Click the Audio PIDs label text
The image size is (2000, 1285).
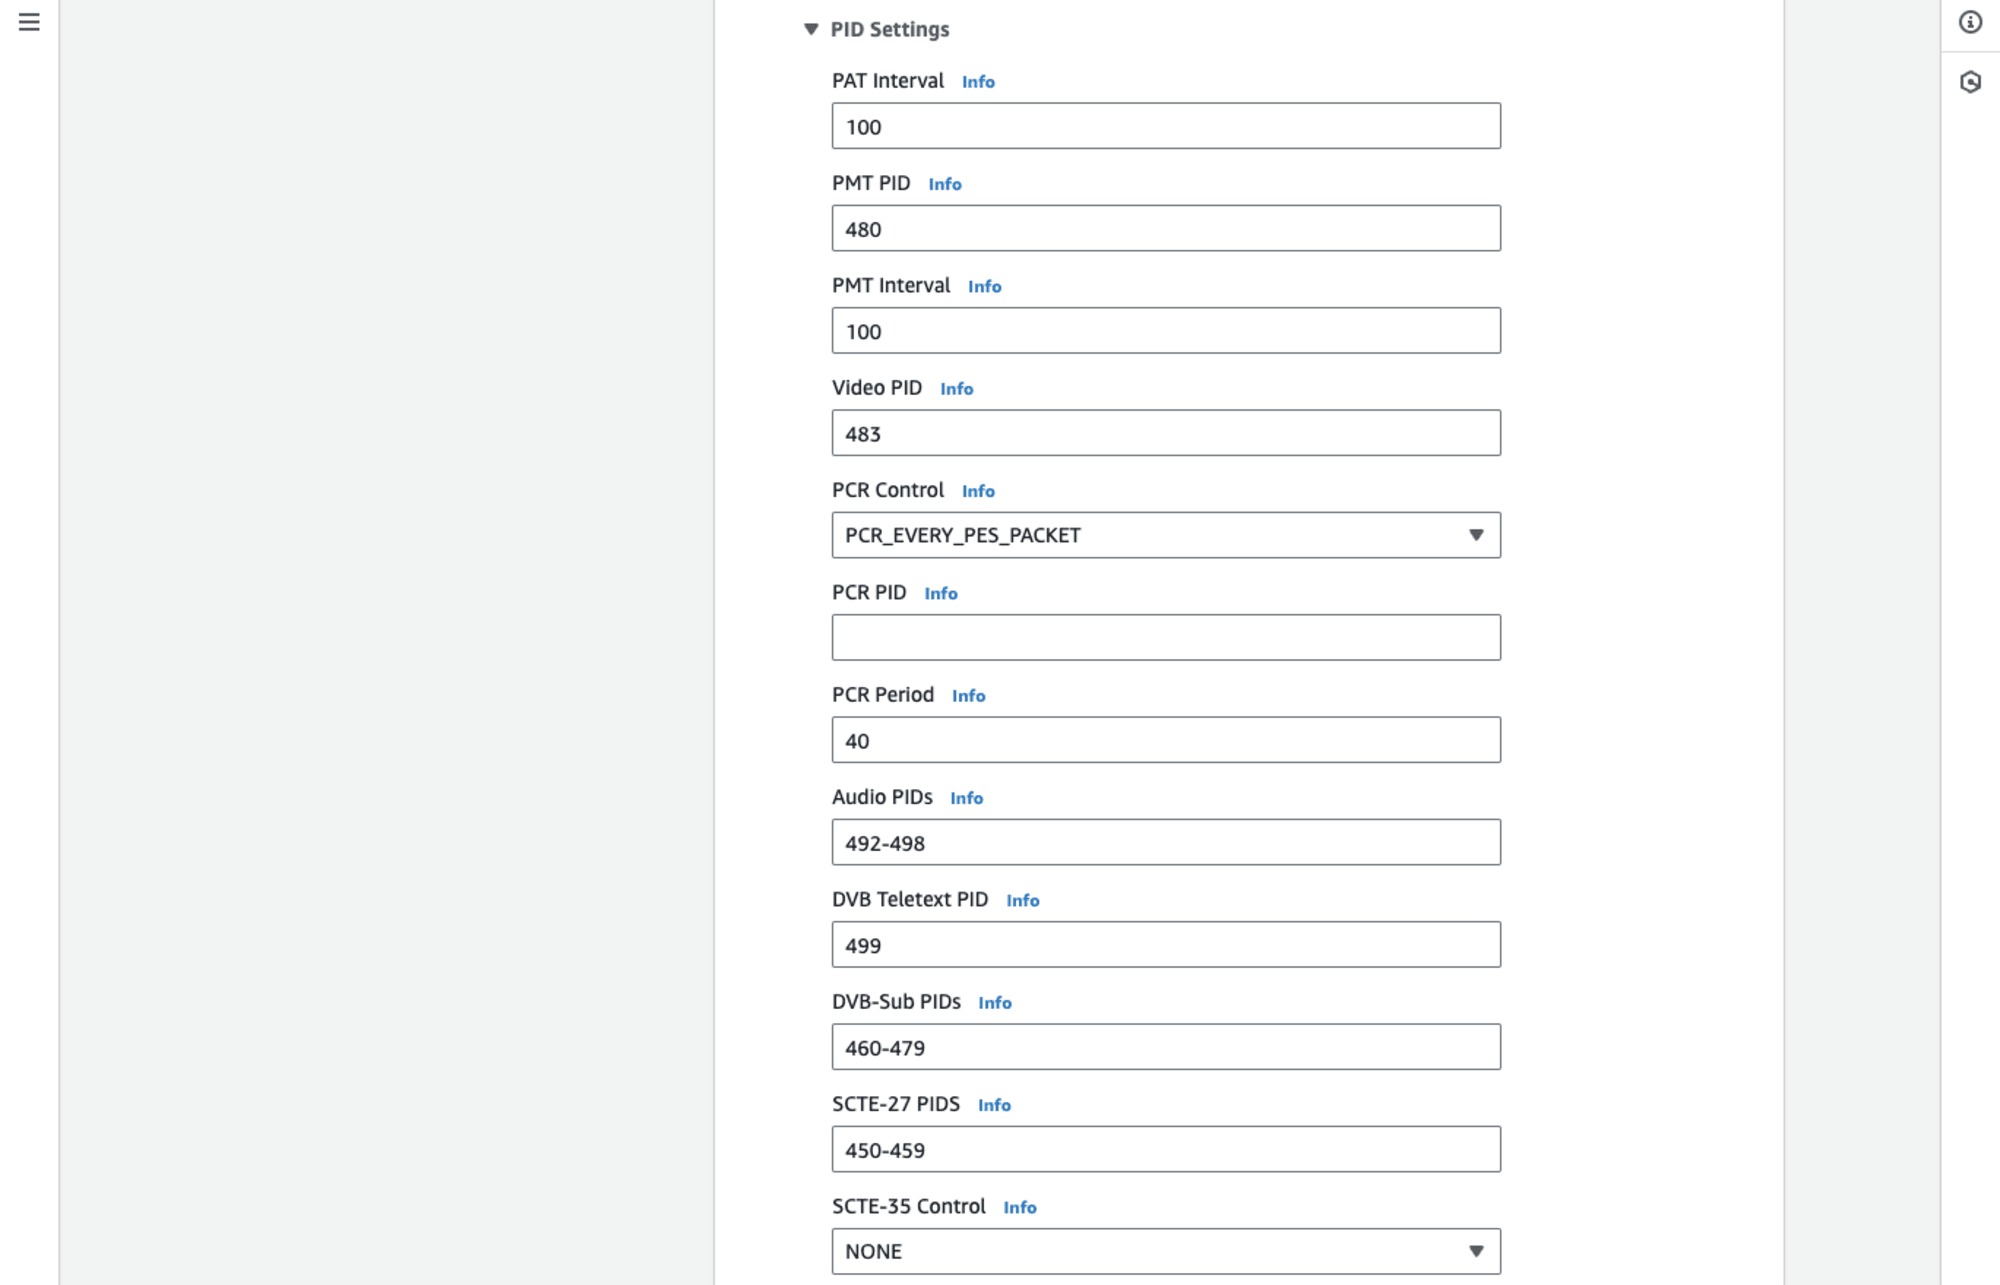point(882,797)
